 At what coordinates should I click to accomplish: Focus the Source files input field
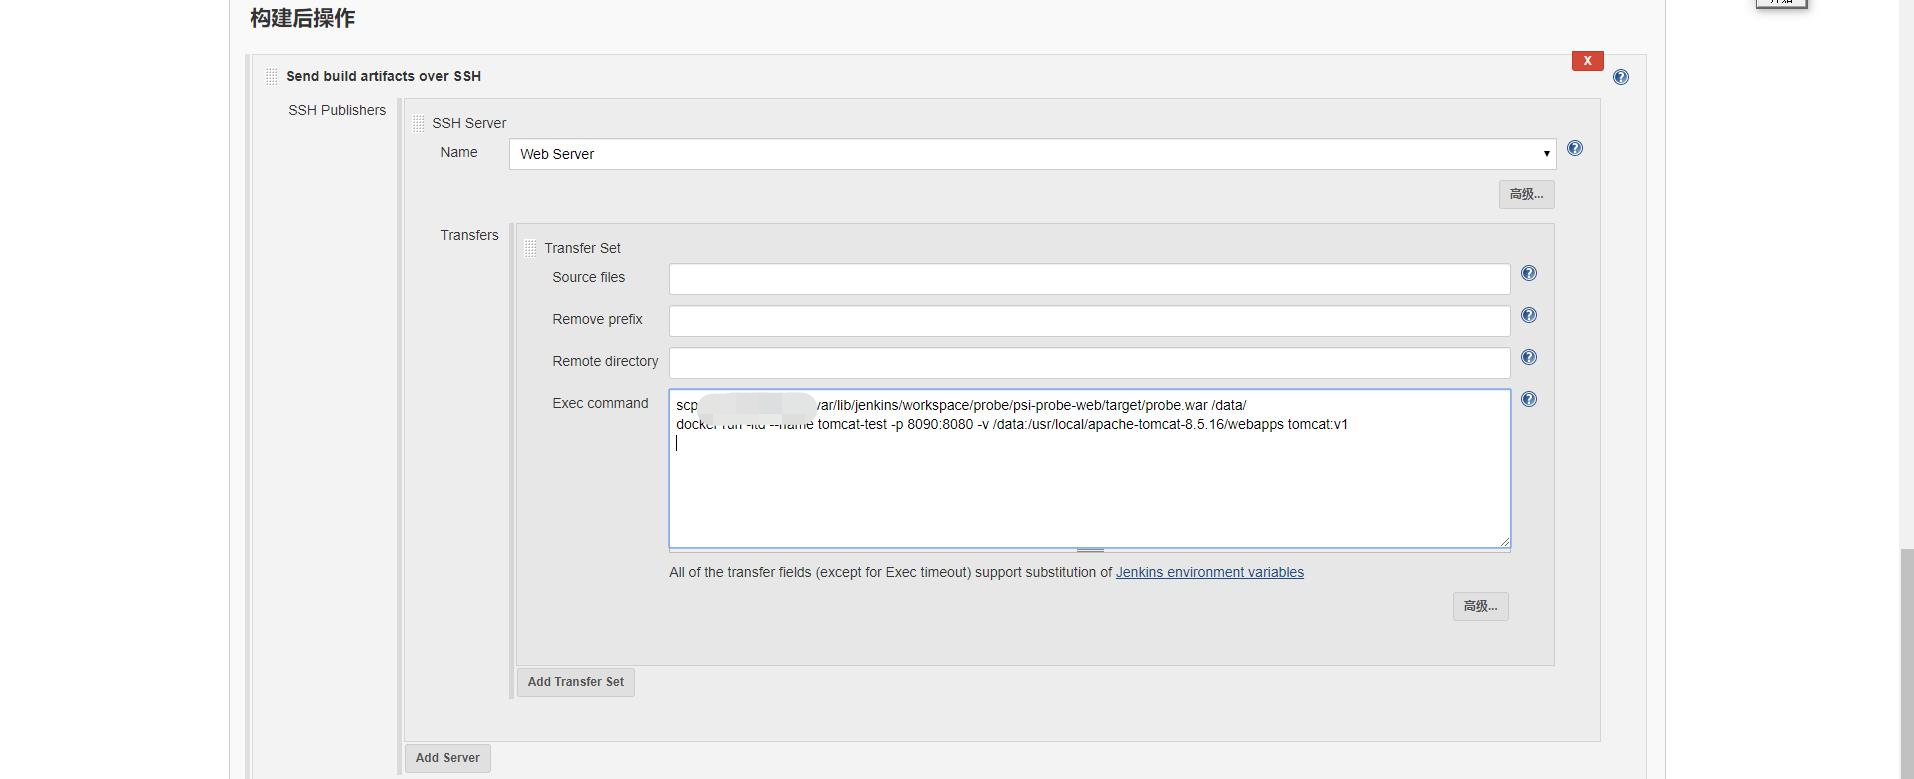tap(1089, 279)
